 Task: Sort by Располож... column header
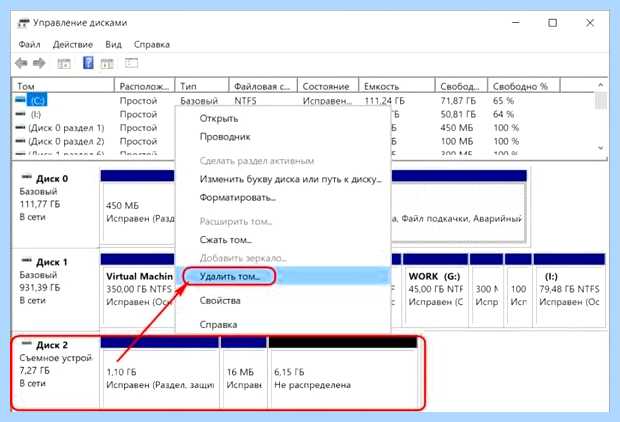144,86
